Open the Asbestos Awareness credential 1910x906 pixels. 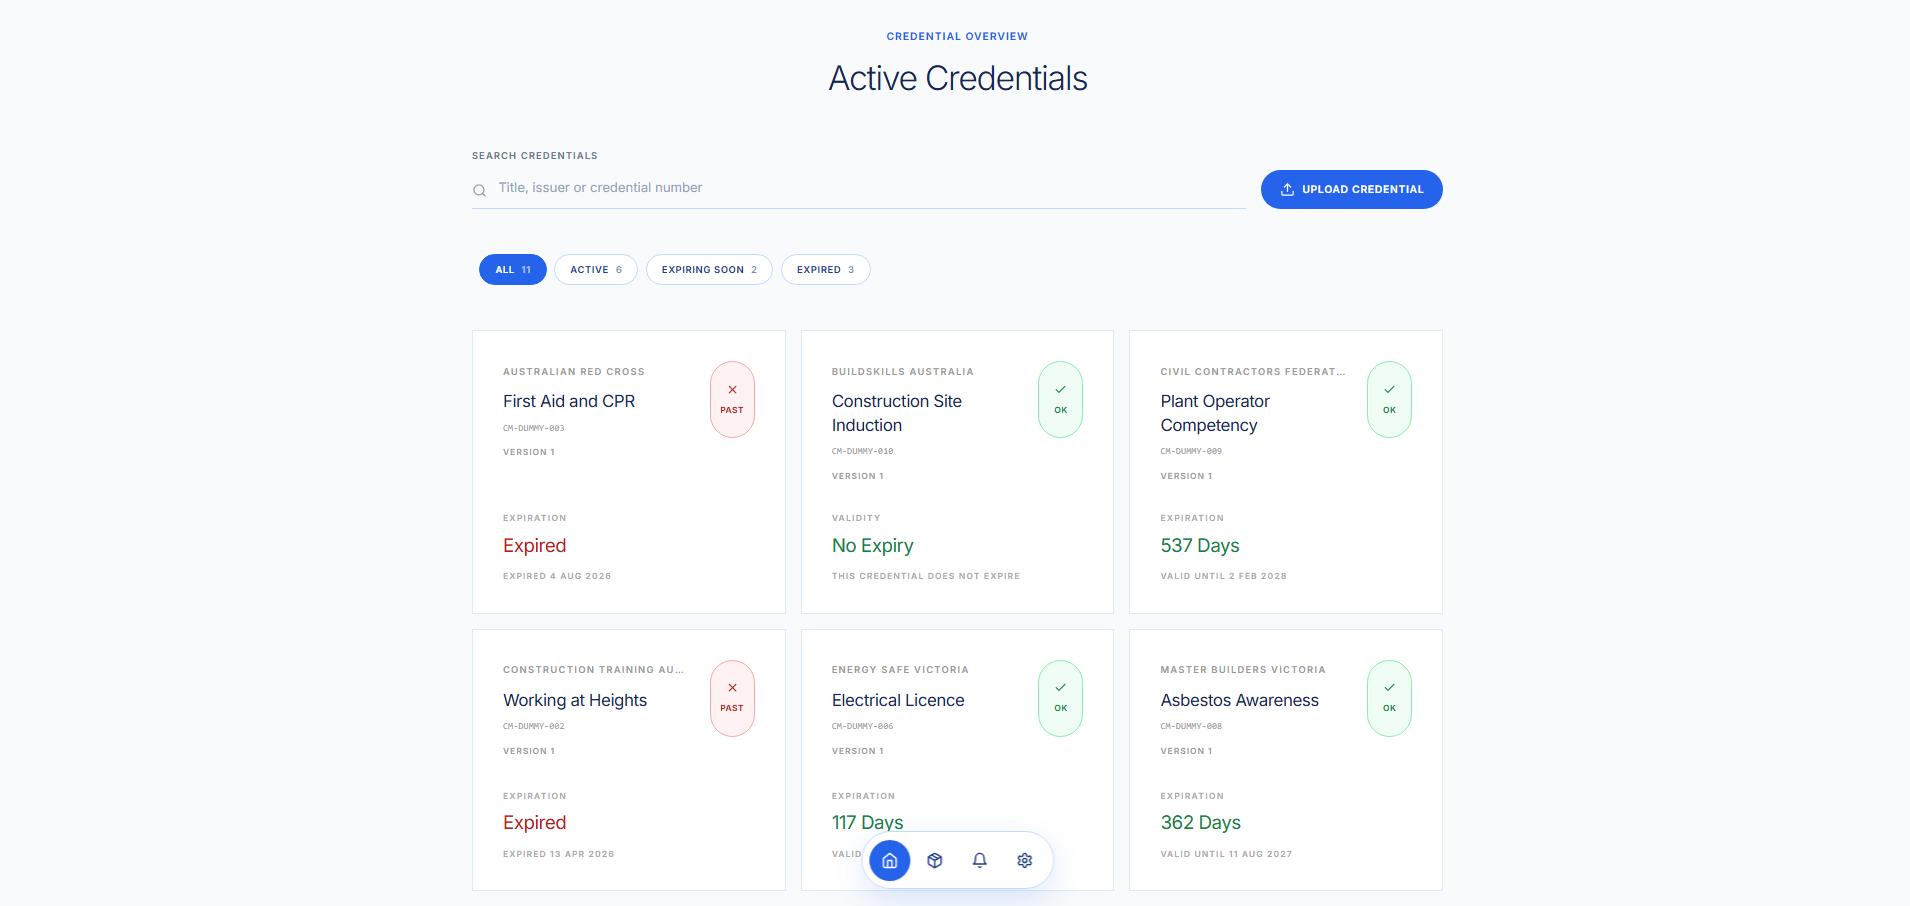(1286, 760)
